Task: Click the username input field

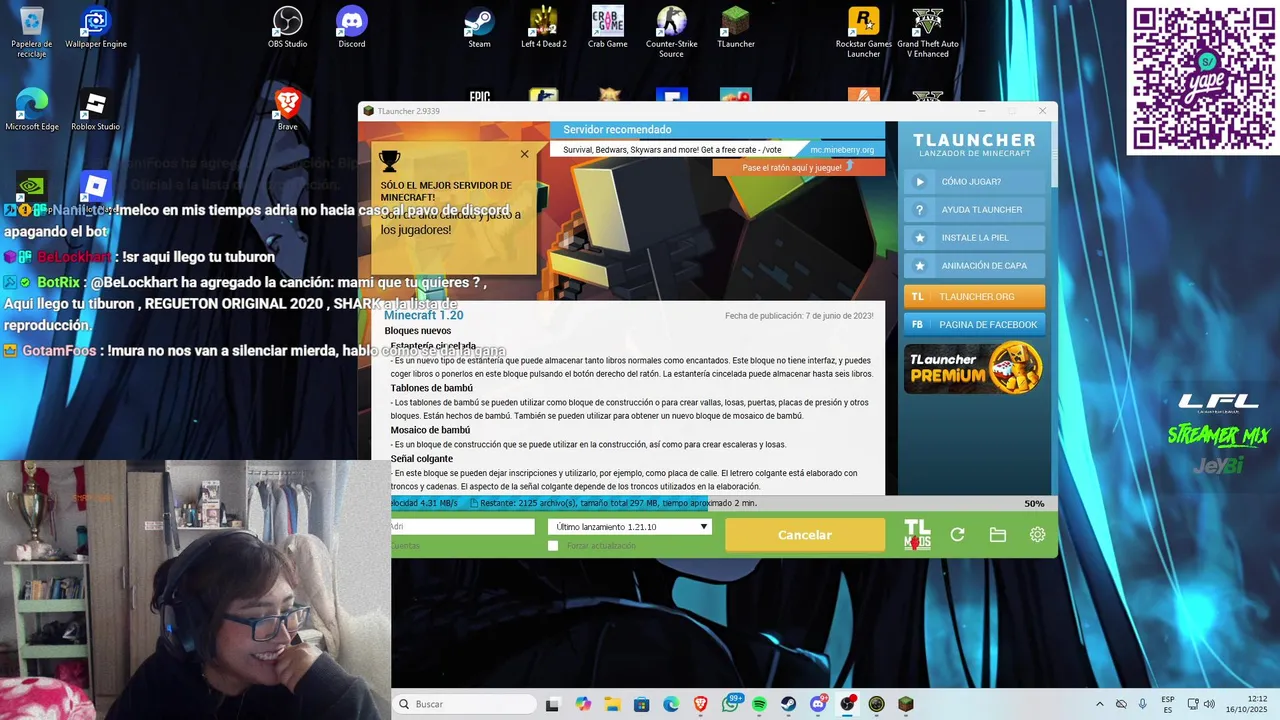Action: pos(462,527)
